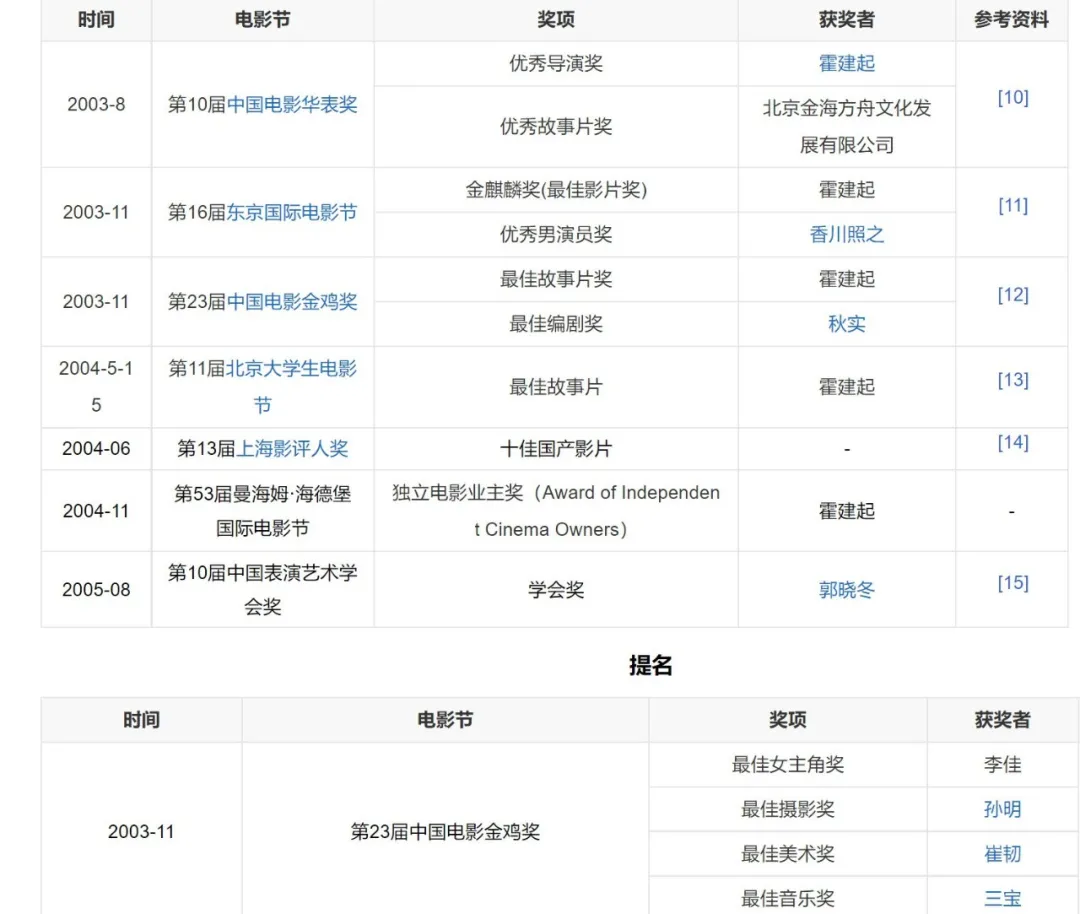Open reference [13]
This screenshot has width=1080, height=914.
[x=1012, y=380]
